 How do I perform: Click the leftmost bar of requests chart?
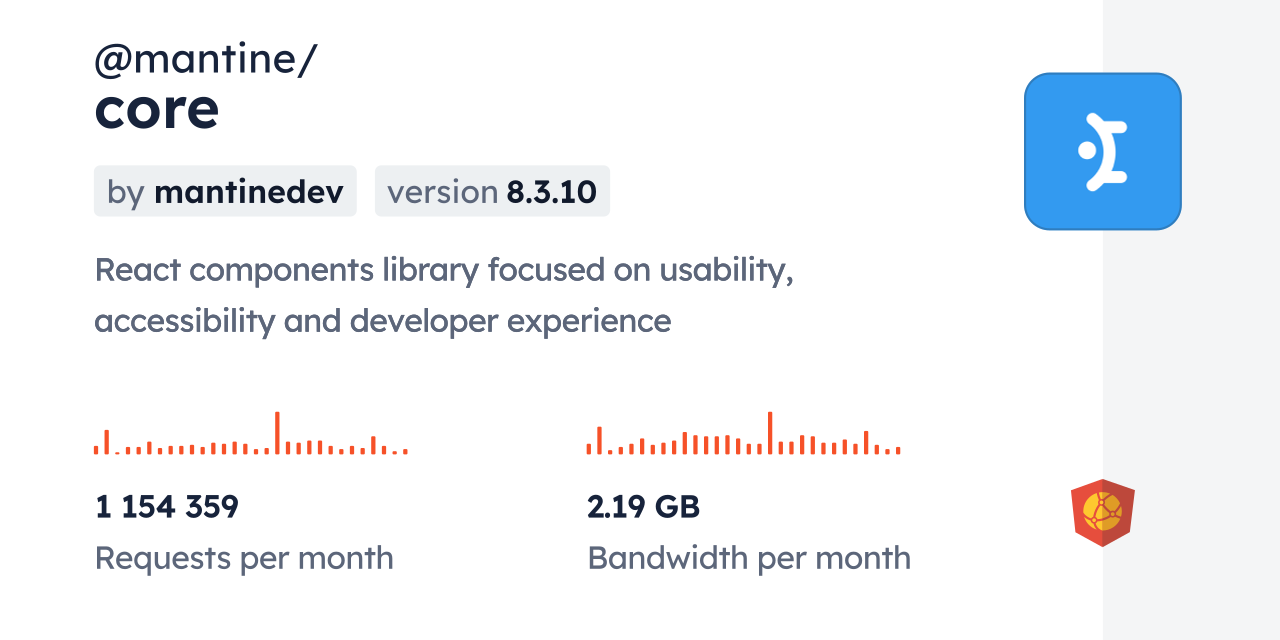click(96, 450)
